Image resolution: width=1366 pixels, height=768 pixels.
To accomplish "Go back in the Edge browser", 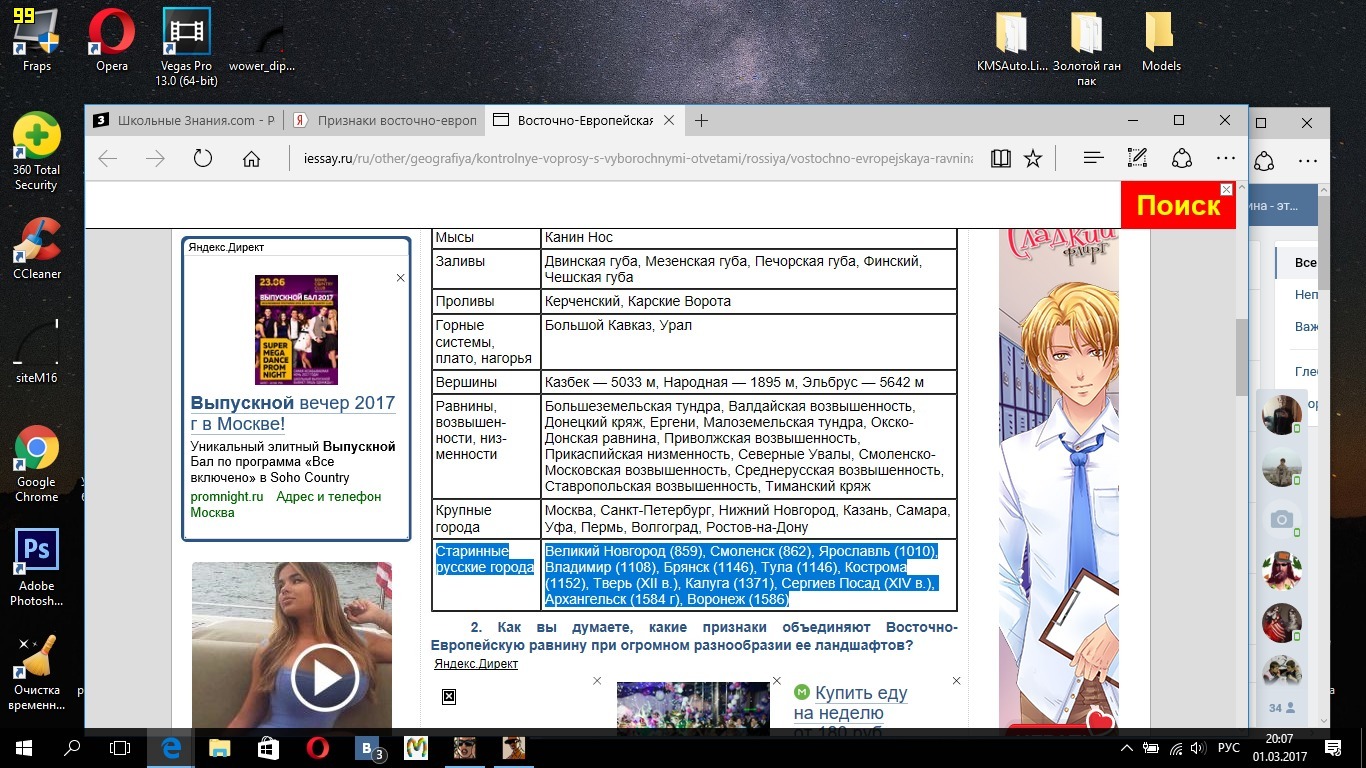I will (x=108, y=158).
